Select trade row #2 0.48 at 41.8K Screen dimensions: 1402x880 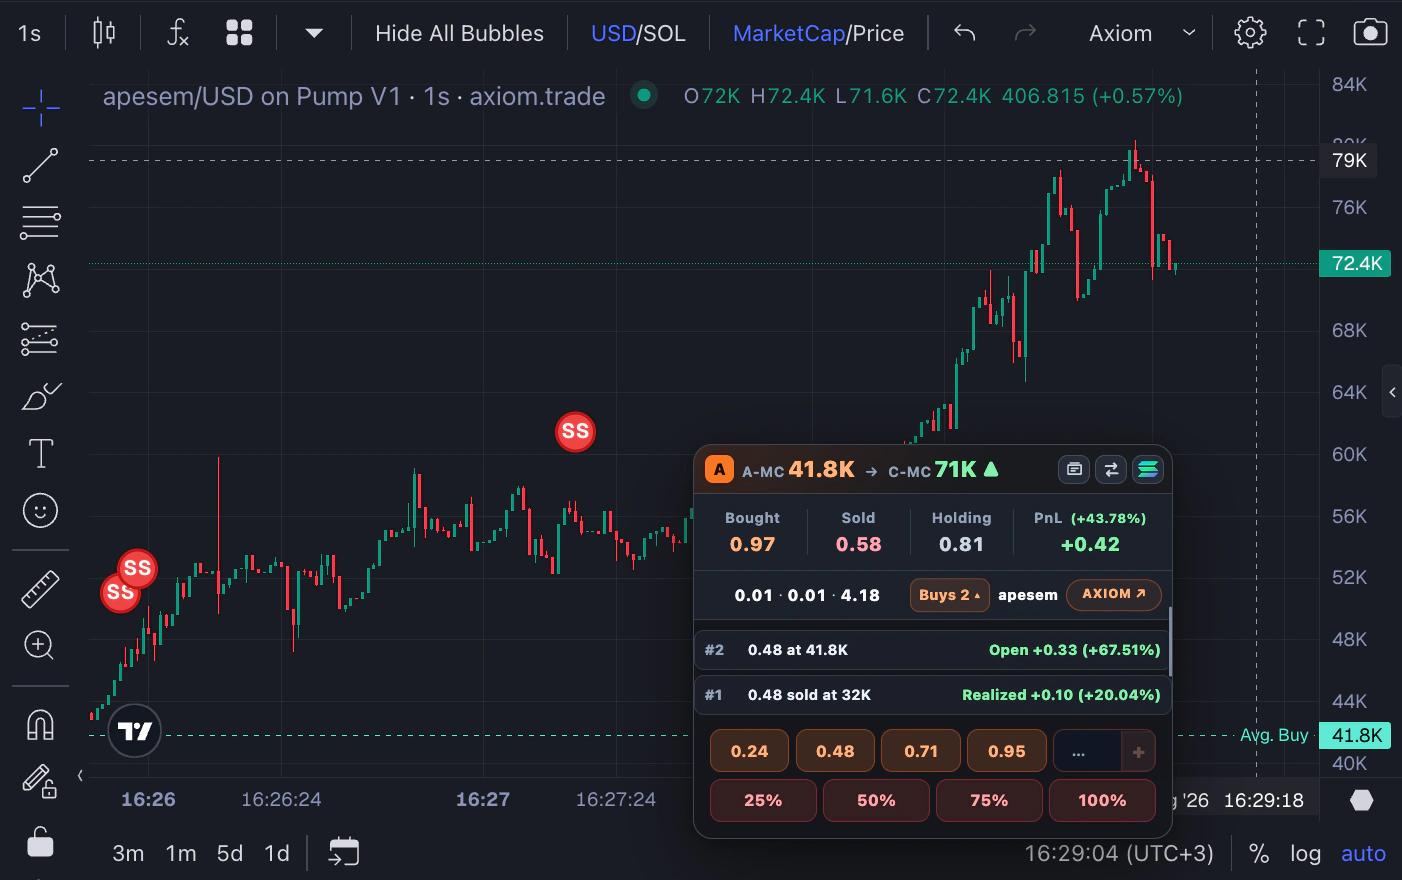point(930,650)
